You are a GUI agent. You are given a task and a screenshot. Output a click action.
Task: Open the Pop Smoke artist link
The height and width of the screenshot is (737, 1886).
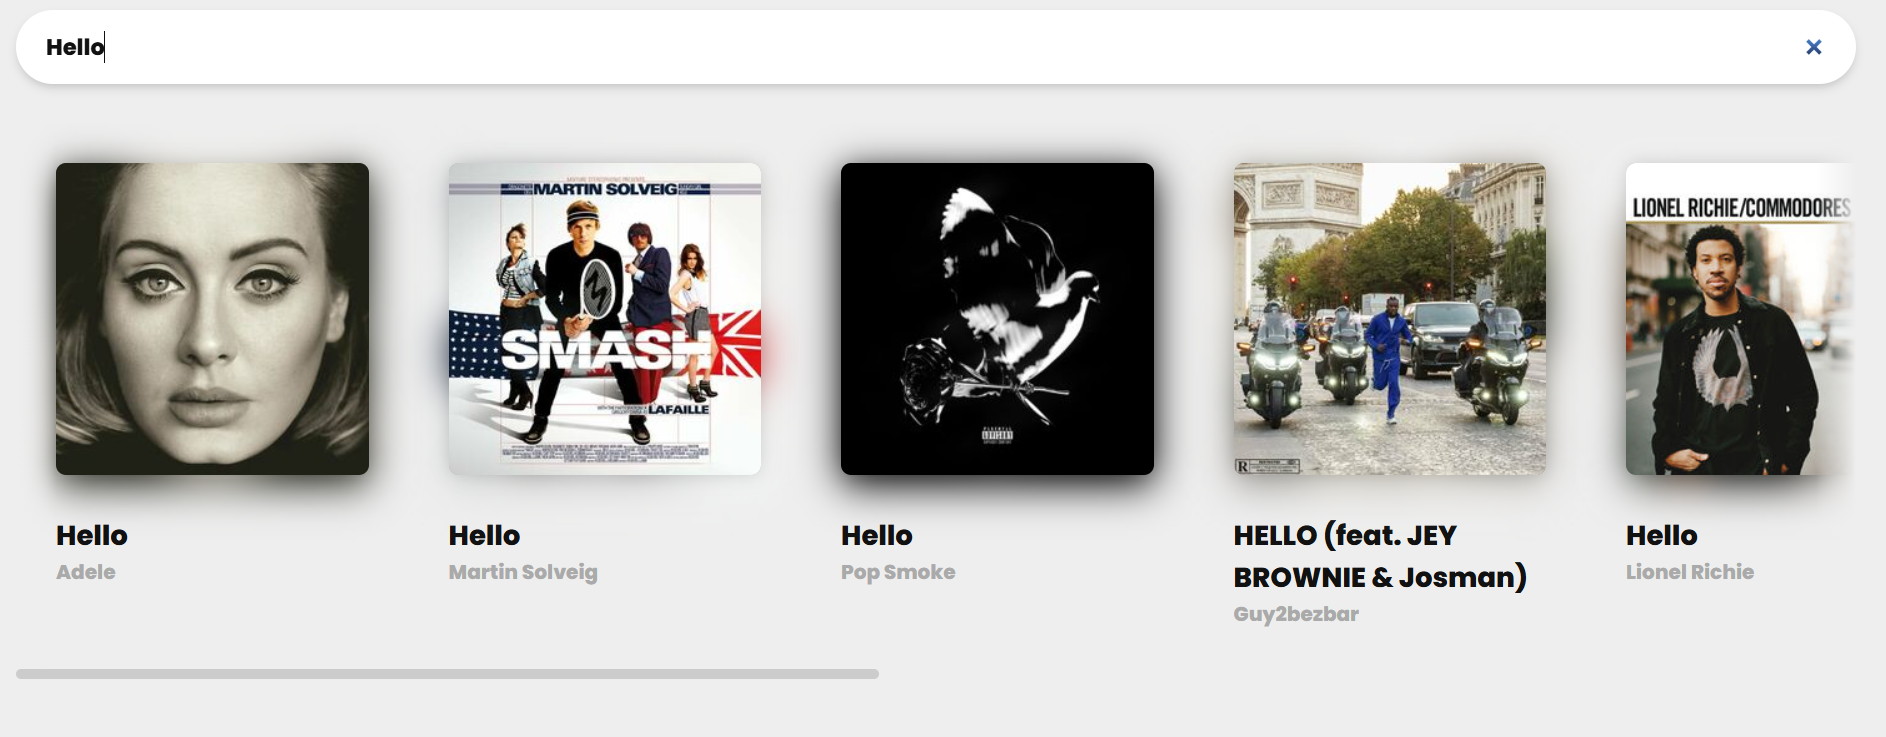[898, 572]
